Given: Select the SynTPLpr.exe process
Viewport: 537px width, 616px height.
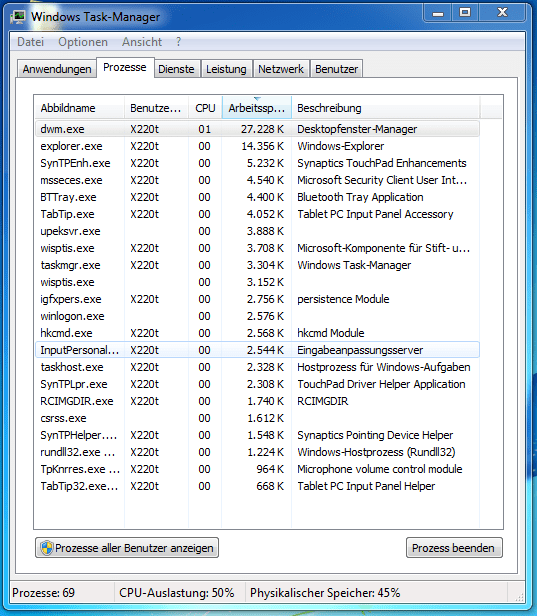Looking at the screenshot, I should 257,384.
